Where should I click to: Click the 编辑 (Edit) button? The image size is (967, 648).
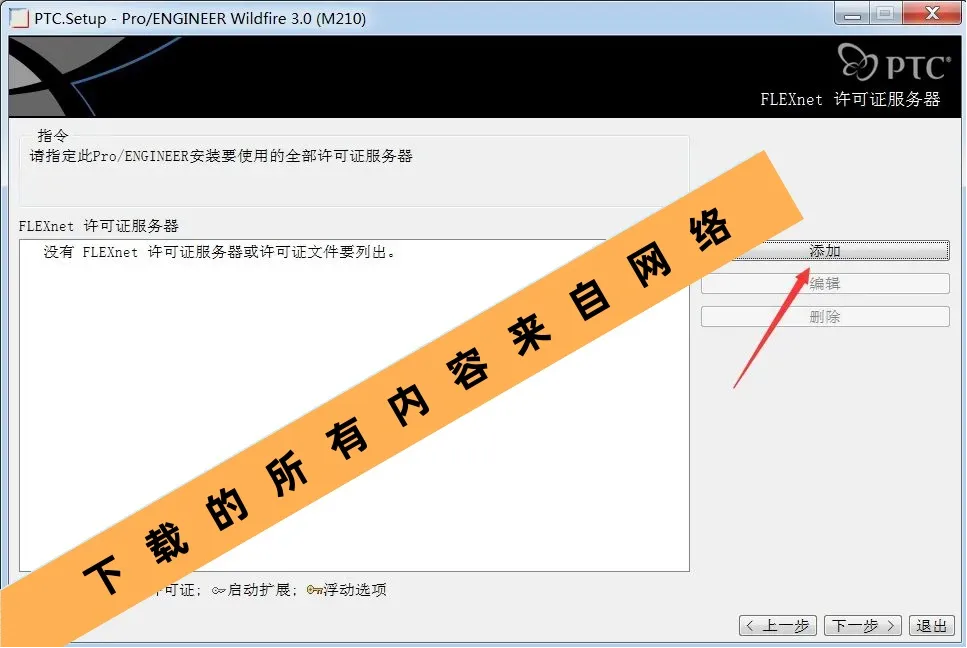click(x=825, y=284)
